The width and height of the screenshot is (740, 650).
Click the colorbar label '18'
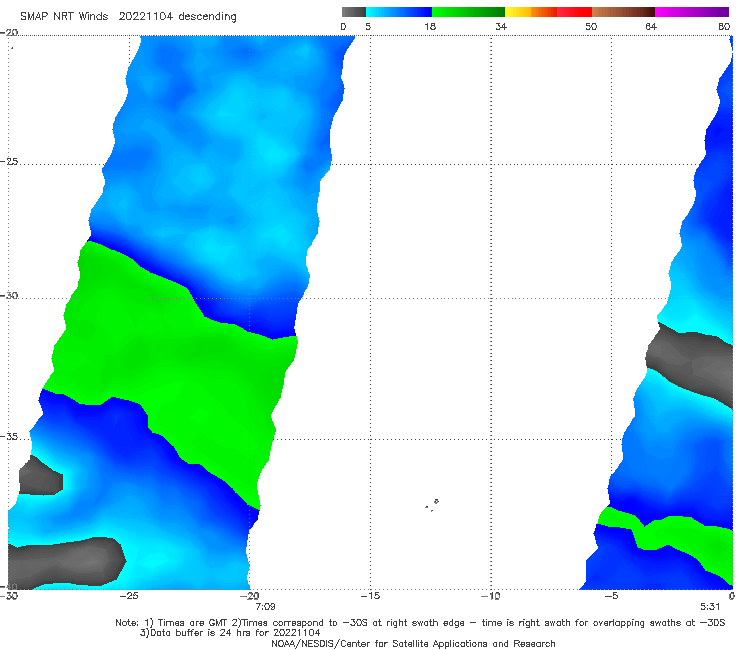click(x=429, y=27)
